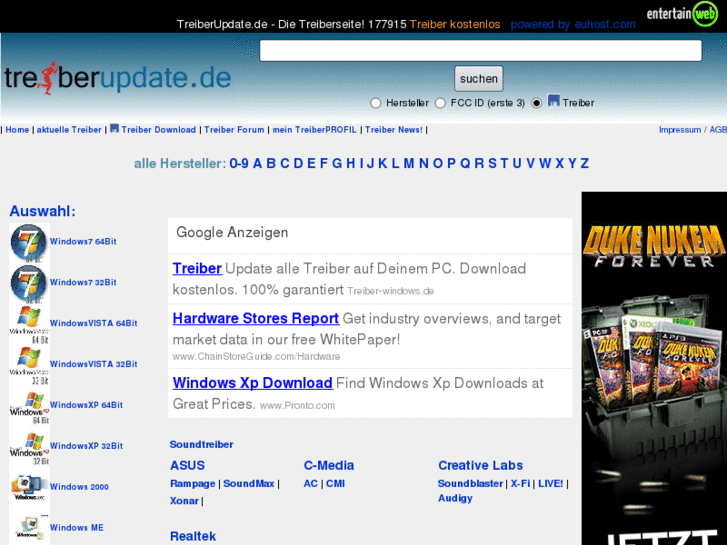This screenshot has width=727, height=545.
Task: Click the suchen button
Action: point(478,79)
